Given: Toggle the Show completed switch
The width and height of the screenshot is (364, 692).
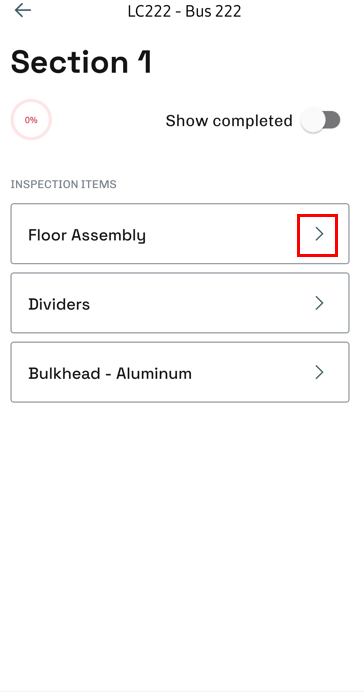Looking at the screenshot, I should click(x=321, y=120).
